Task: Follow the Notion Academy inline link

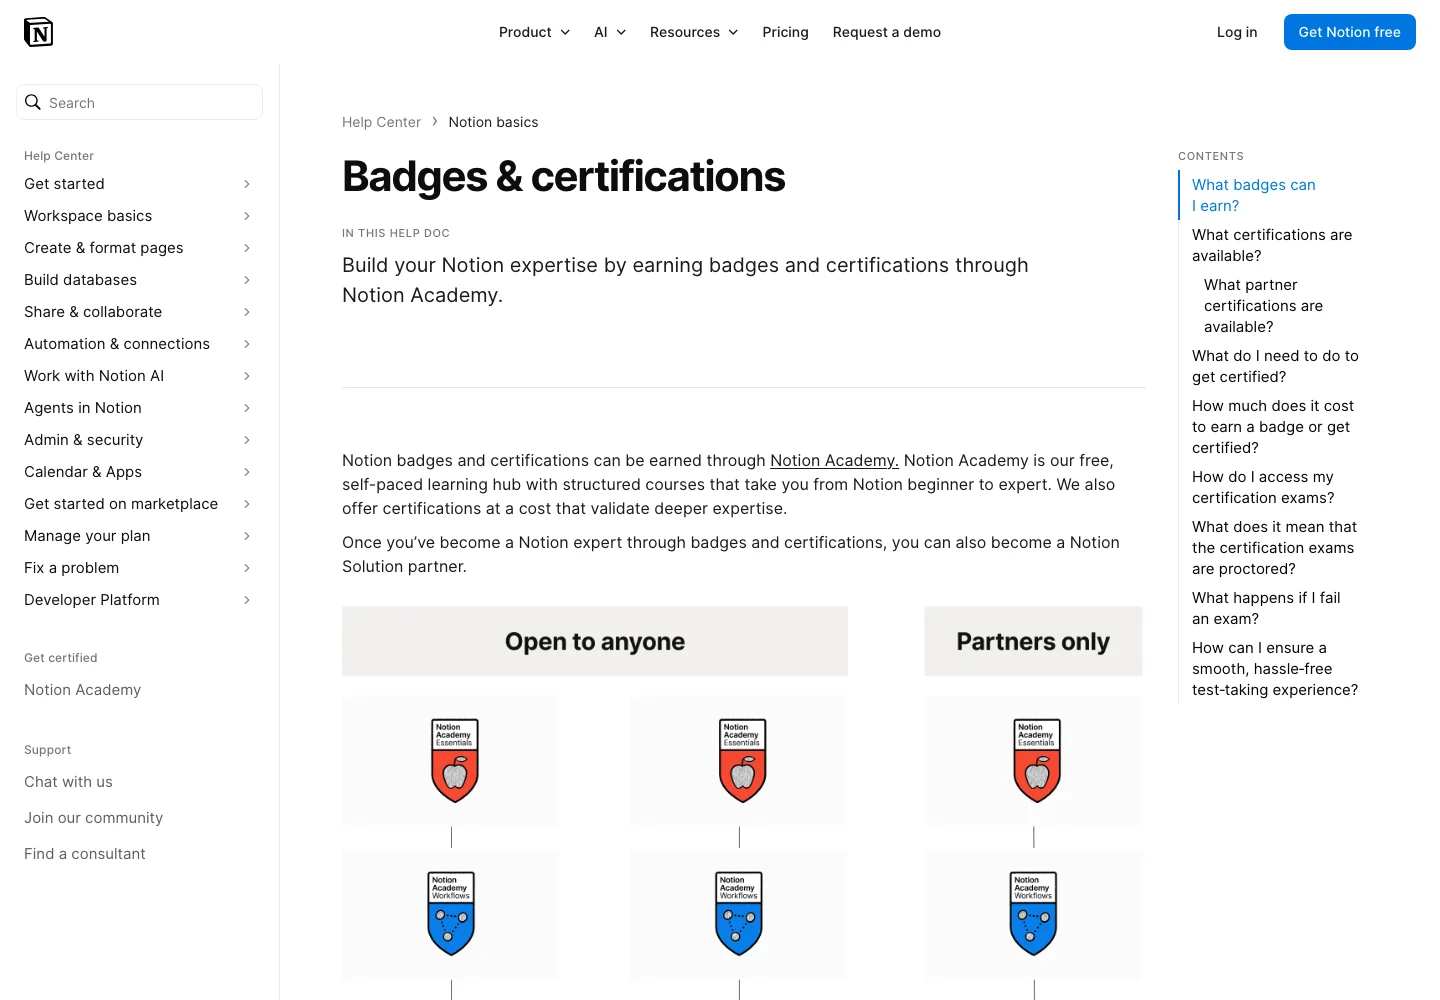Action: [x=834, y=460]
